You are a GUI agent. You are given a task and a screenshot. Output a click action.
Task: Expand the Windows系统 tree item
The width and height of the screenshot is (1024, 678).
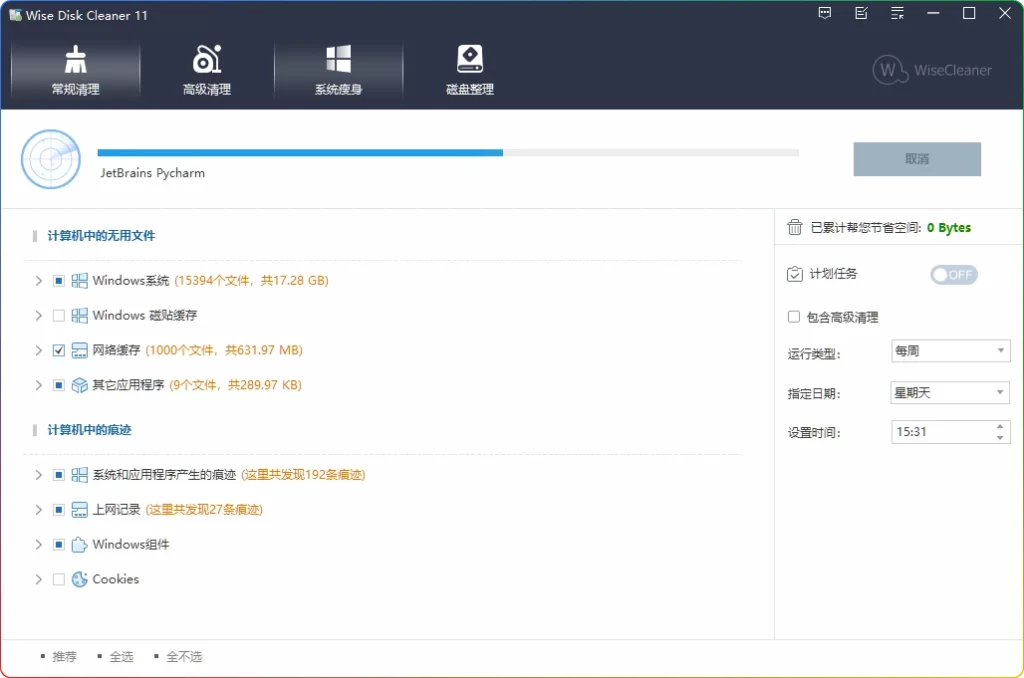[37, 280]
